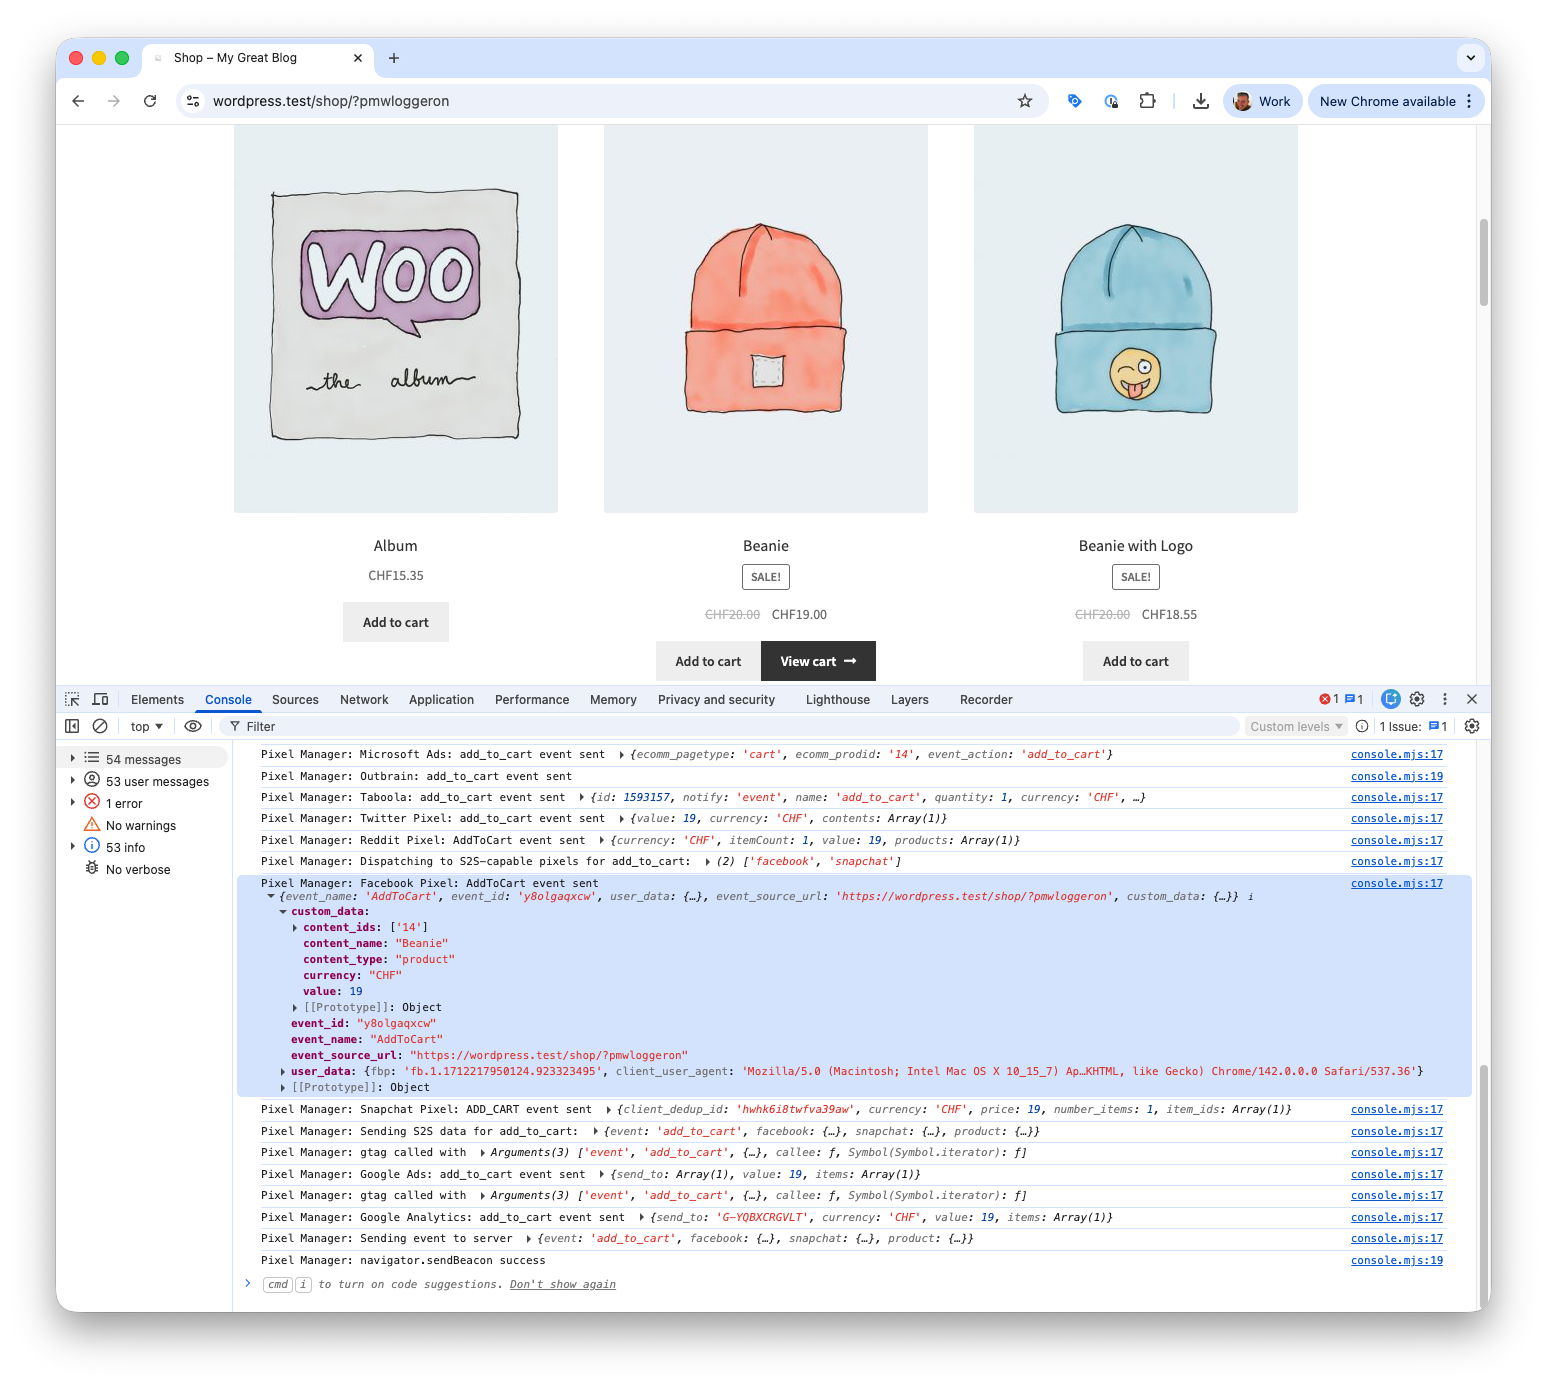This screenshot has width=1547, height=1386.
Task: Click the info icon next to Custom levels
Action: [x=1362, y=726]
